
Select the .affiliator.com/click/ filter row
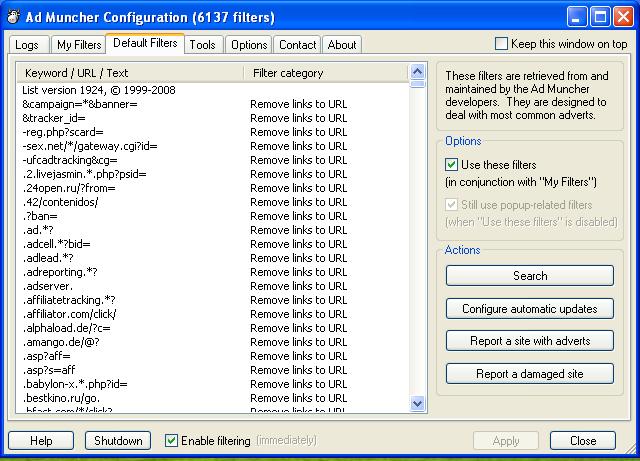(x=212, y=314)
